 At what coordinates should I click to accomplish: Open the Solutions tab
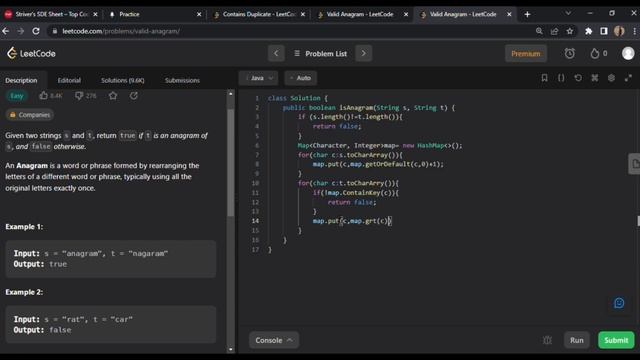[x=122, y=80]
